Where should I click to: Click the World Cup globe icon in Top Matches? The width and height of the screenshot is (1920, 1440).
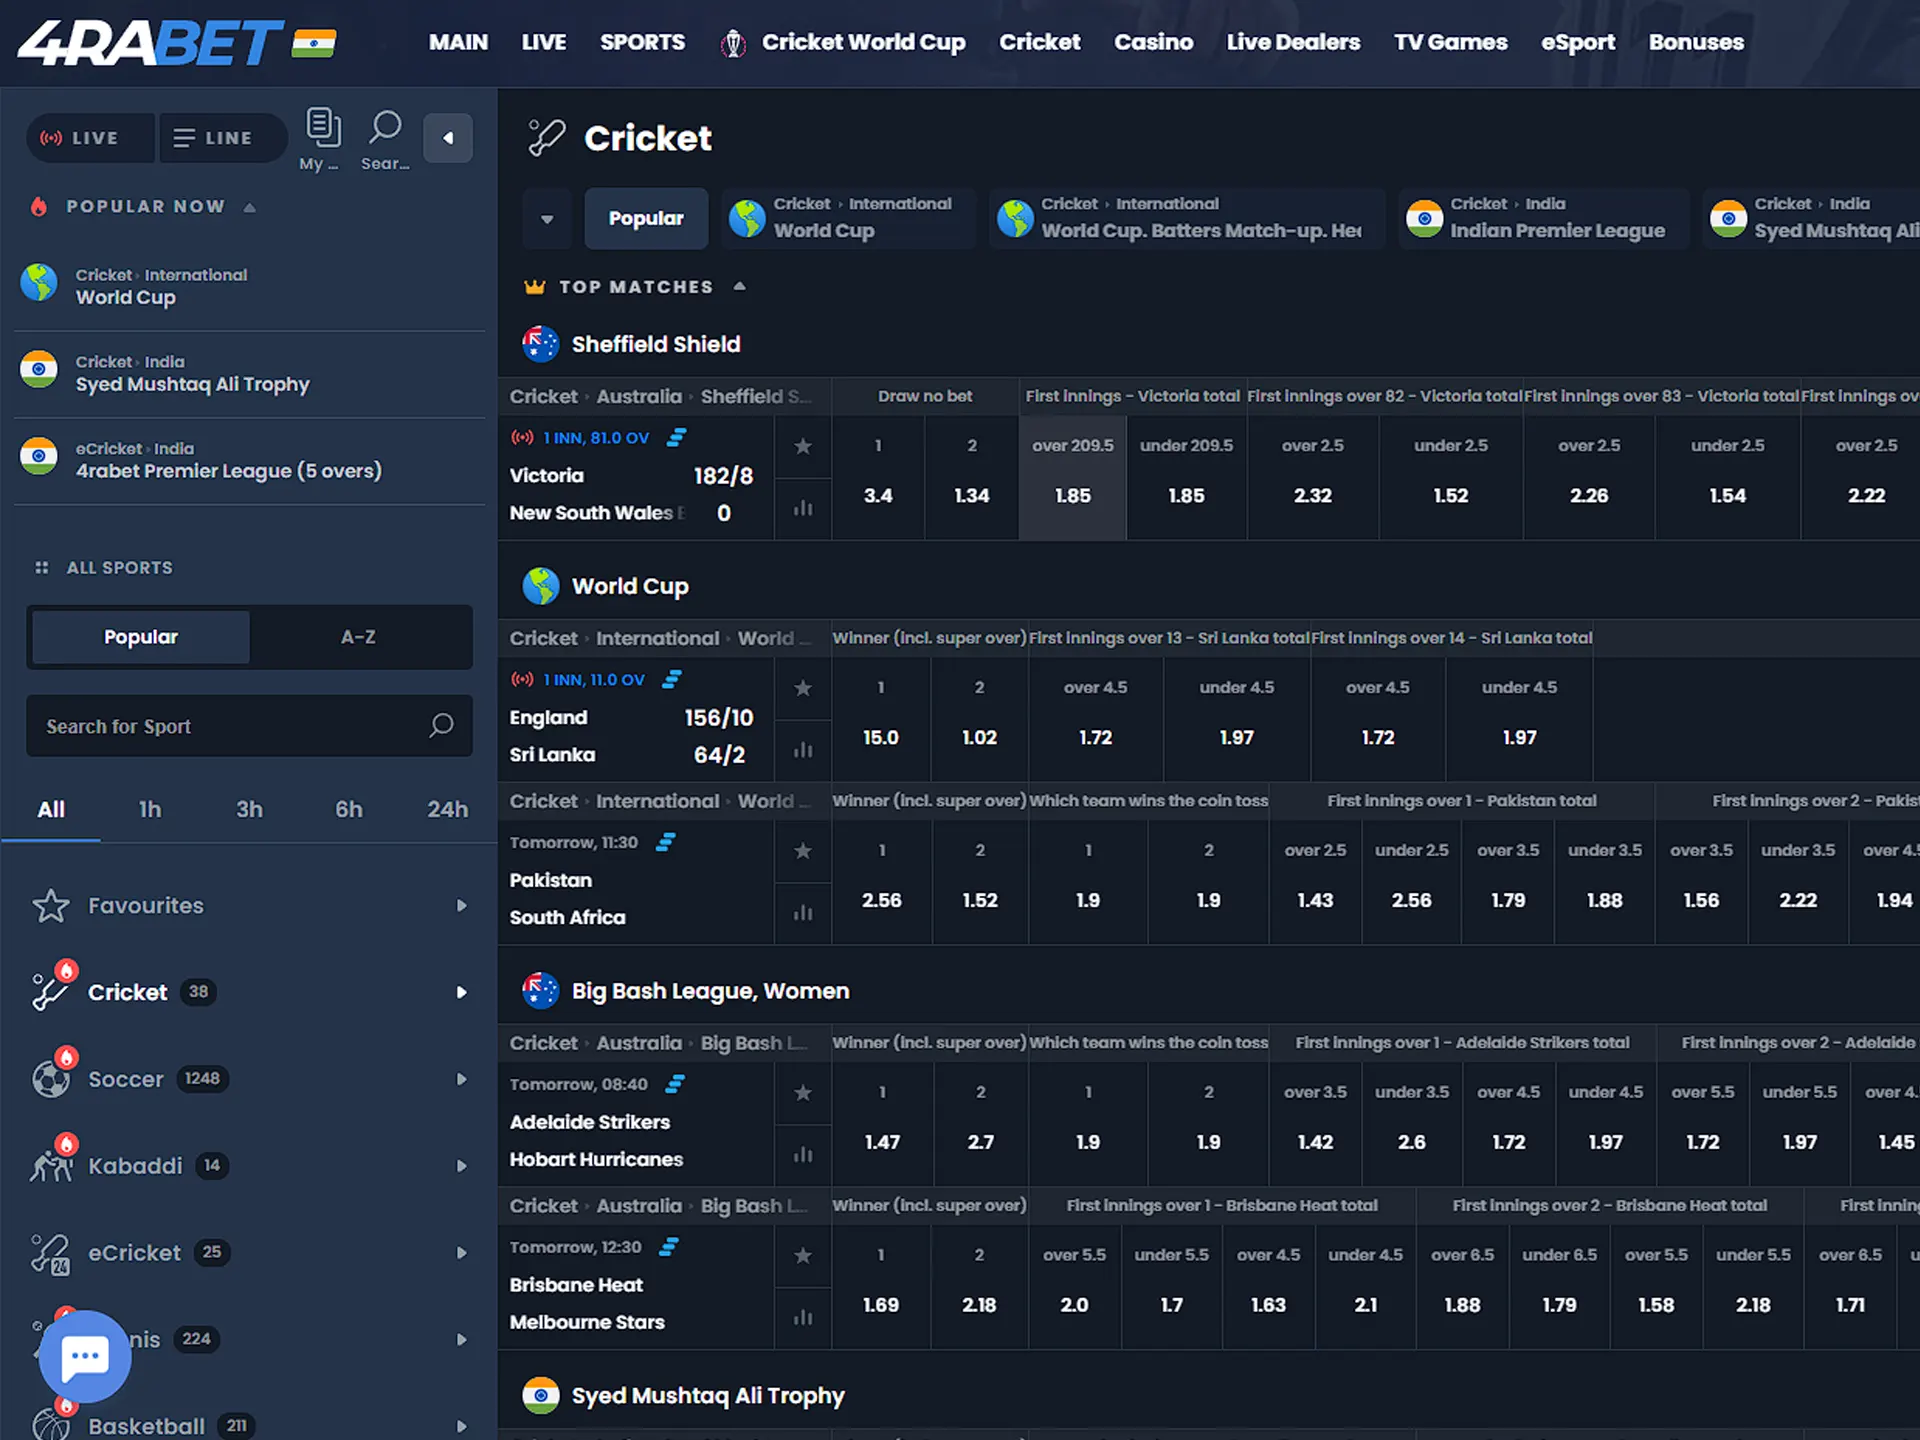pos(541,586)
